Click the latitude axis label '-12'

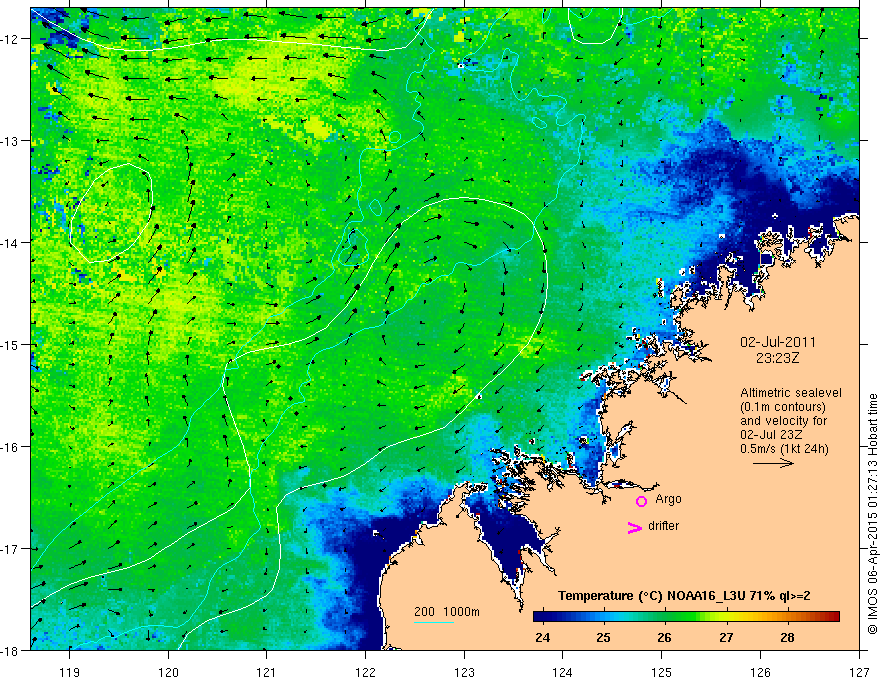click(x=10, y=39)
